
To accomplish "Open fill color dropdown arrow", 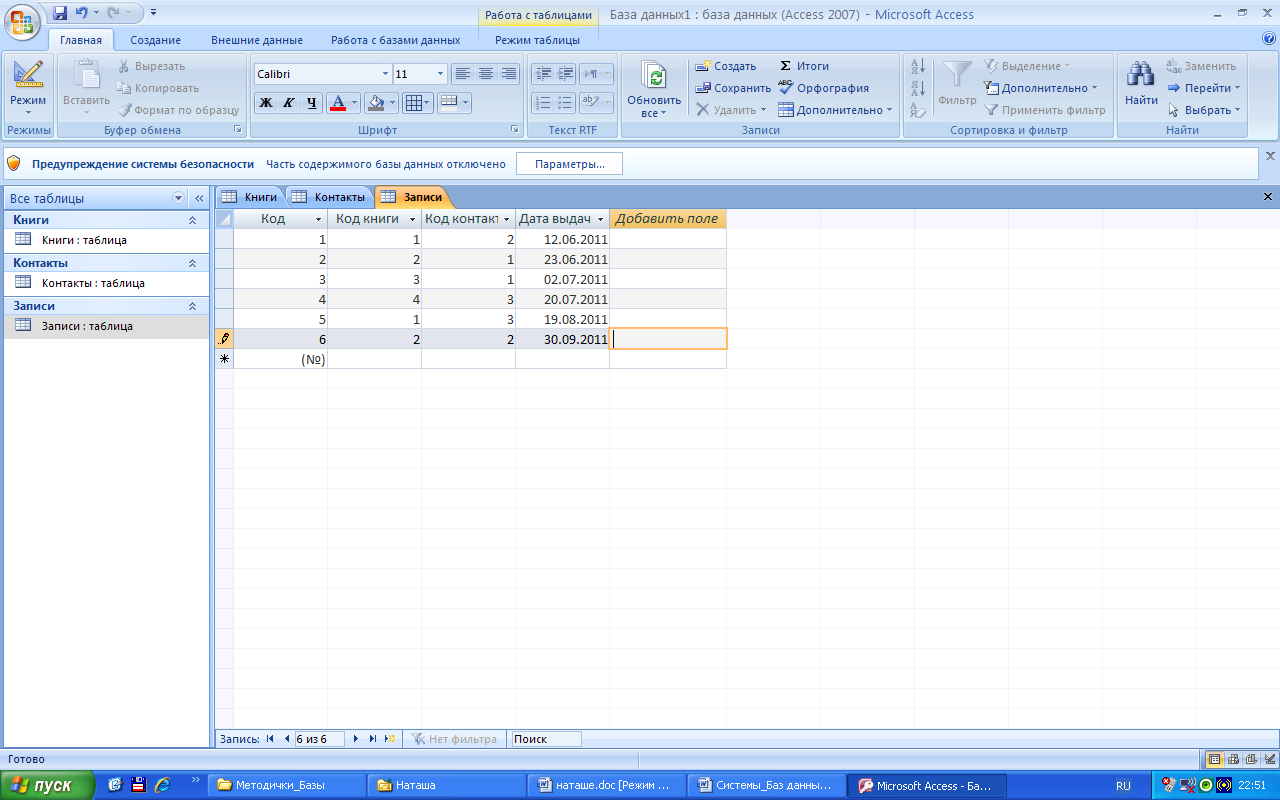I will [393, 102].
